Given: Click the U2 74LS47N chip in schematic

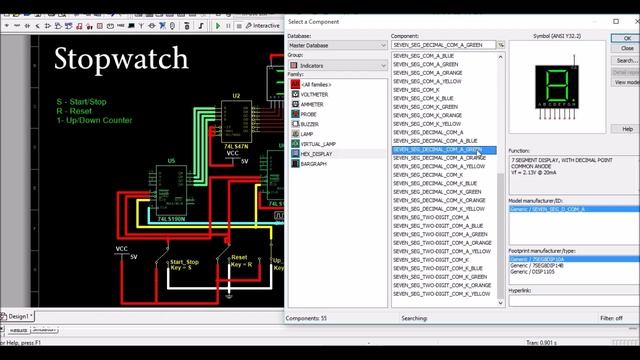Looking at the screenshot, I should 236,121.
